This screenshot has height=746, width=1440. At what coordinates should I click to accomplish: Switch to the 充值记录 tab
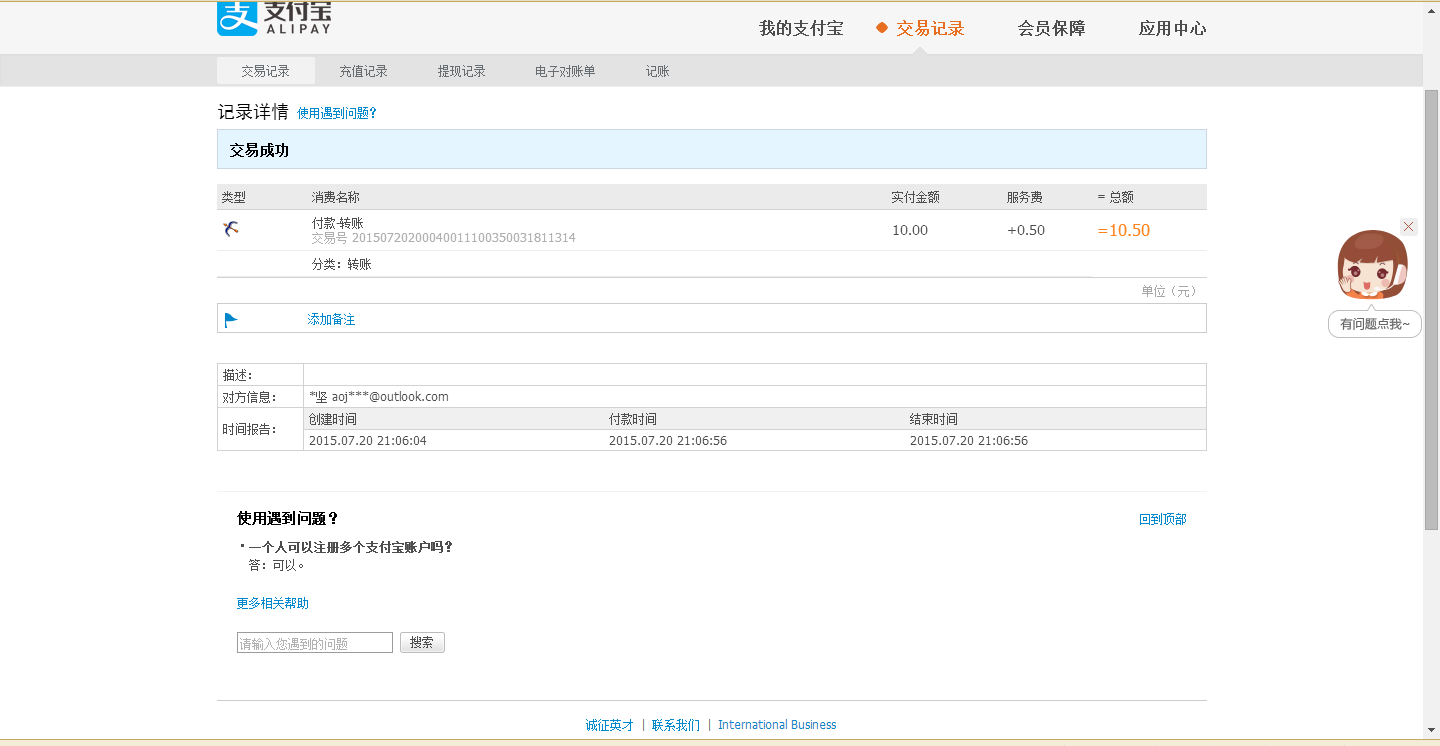click(363, 71)
